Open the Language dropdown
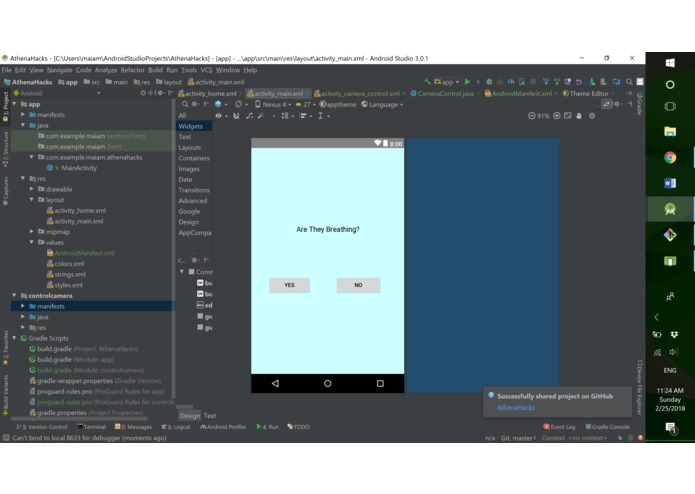695x494 pixels. [382, 105]
